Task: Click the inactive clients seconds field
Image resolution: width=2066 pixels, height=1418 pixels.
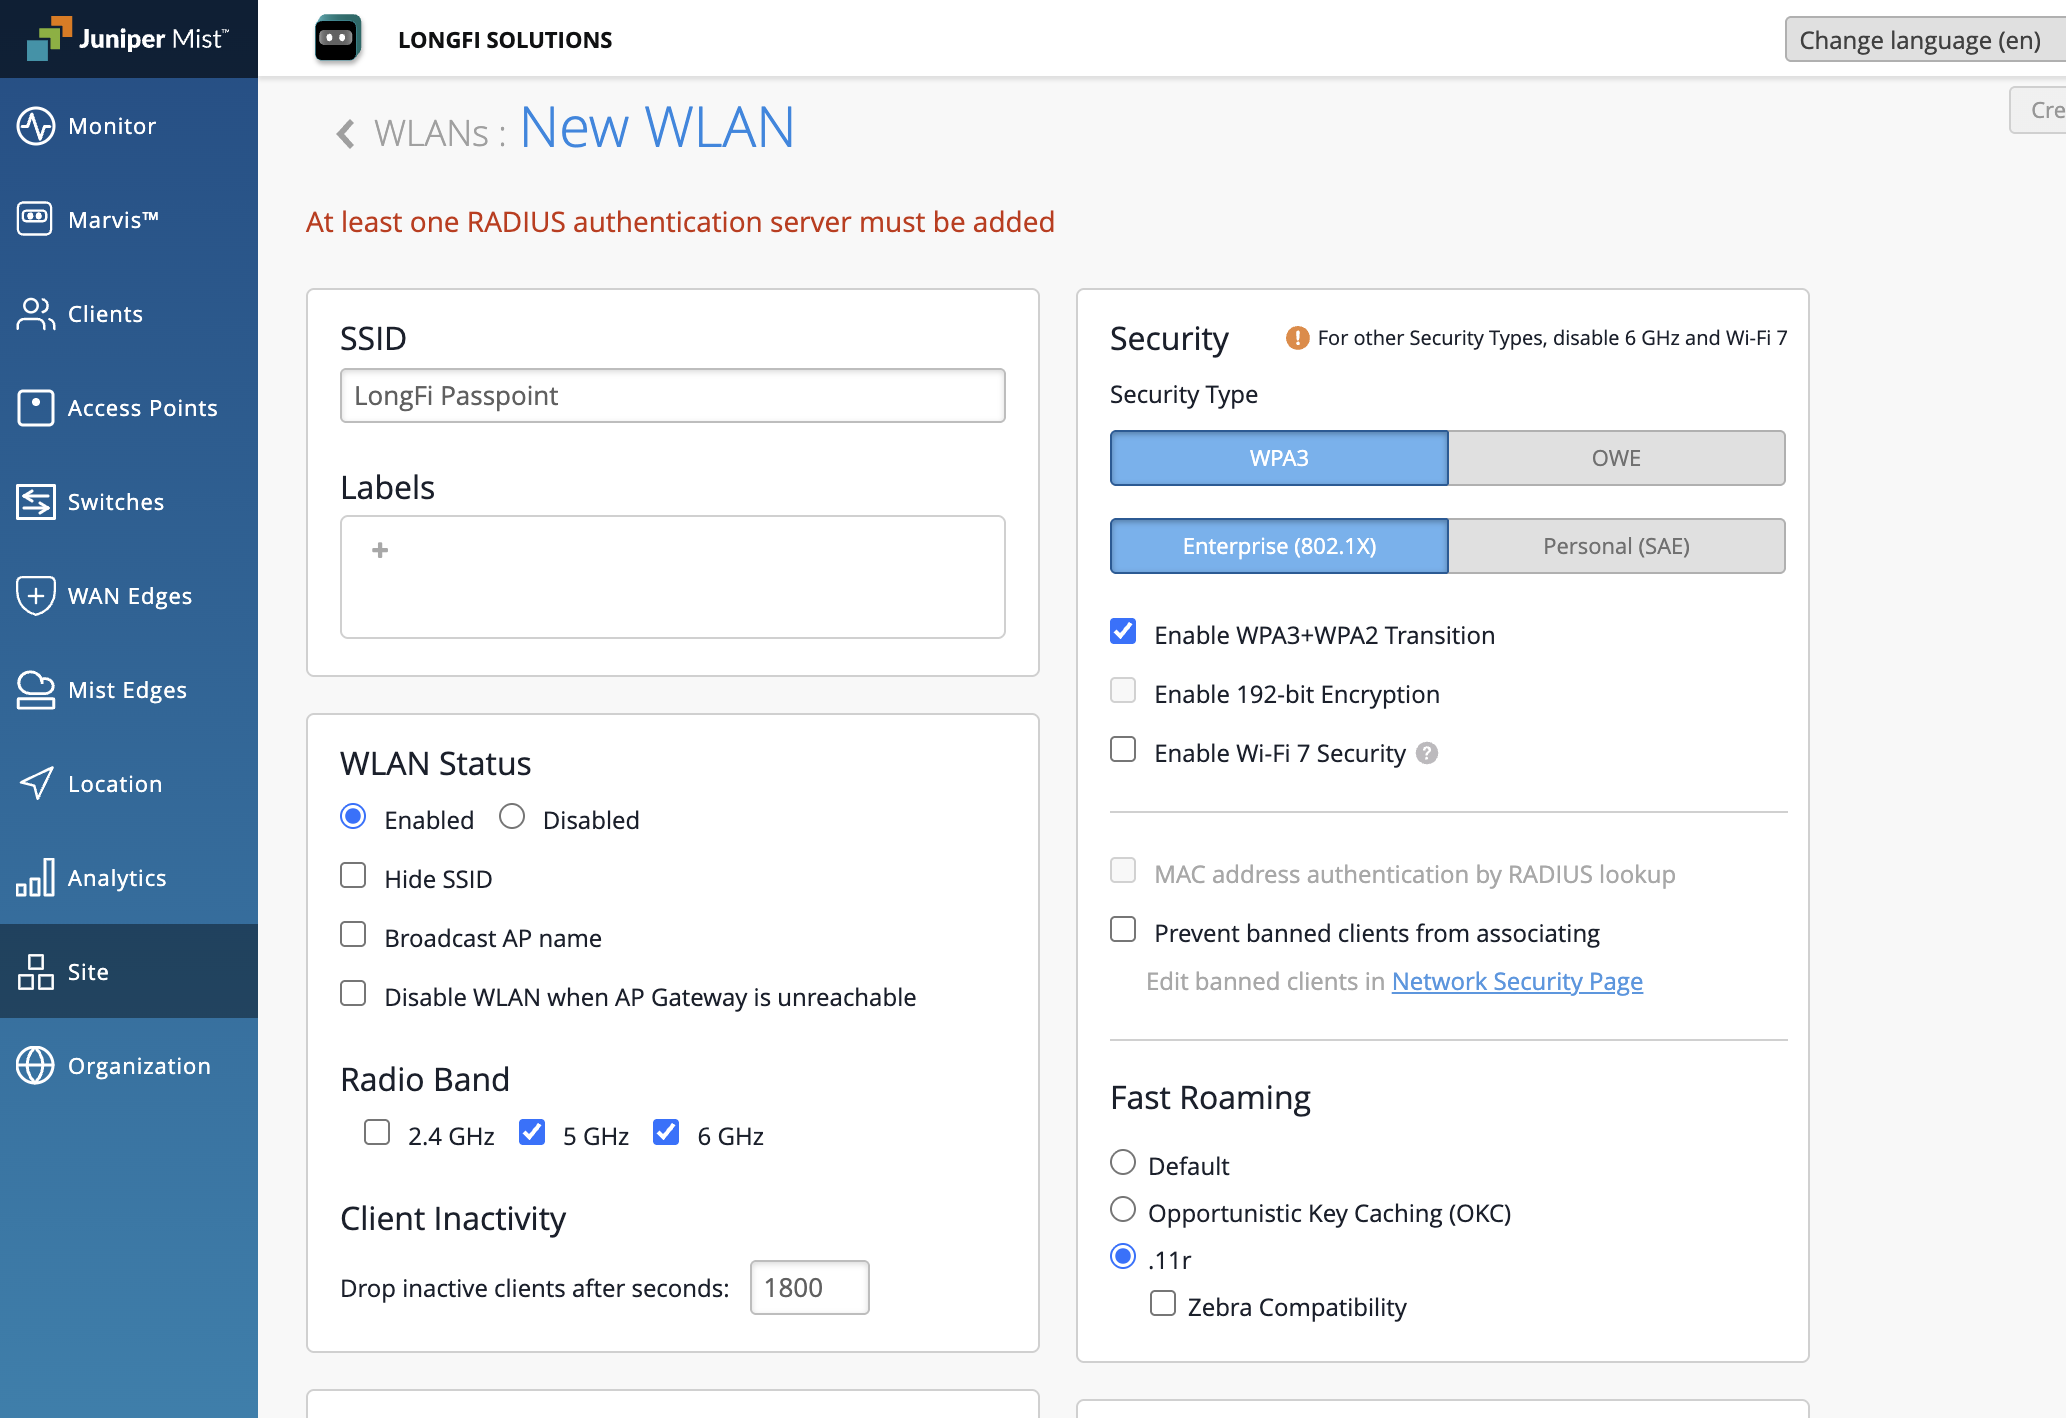Action: [810, 1288]
